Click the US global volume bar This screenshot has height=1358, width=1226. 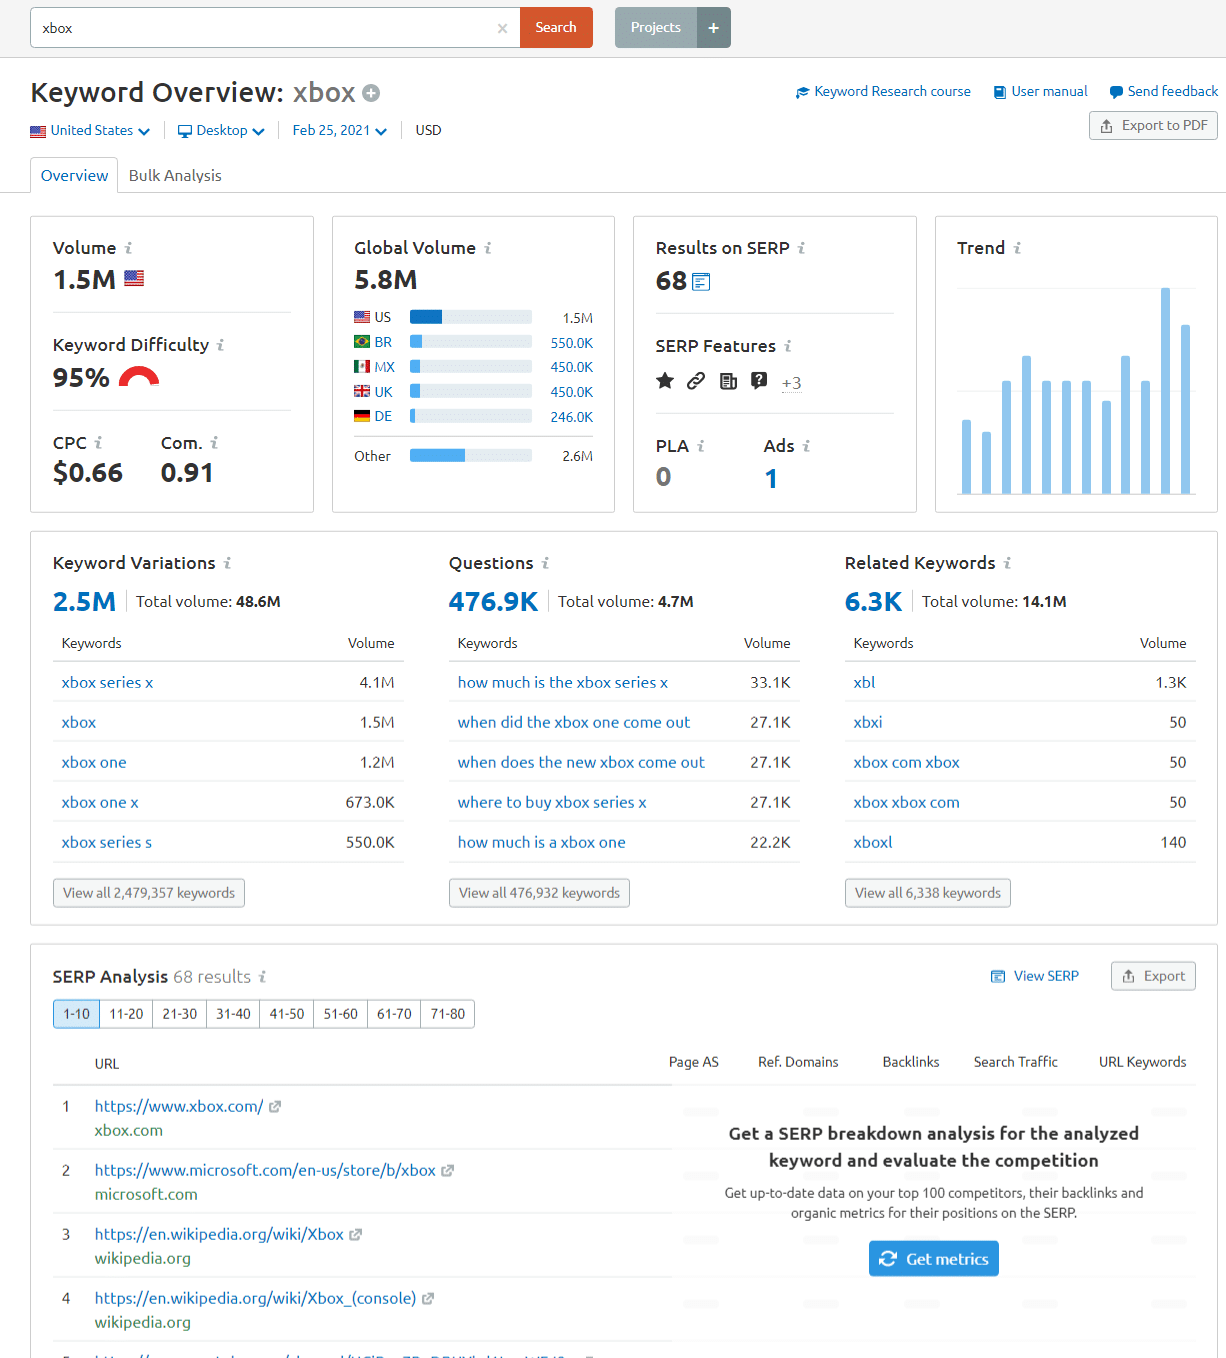click(471, 317)
